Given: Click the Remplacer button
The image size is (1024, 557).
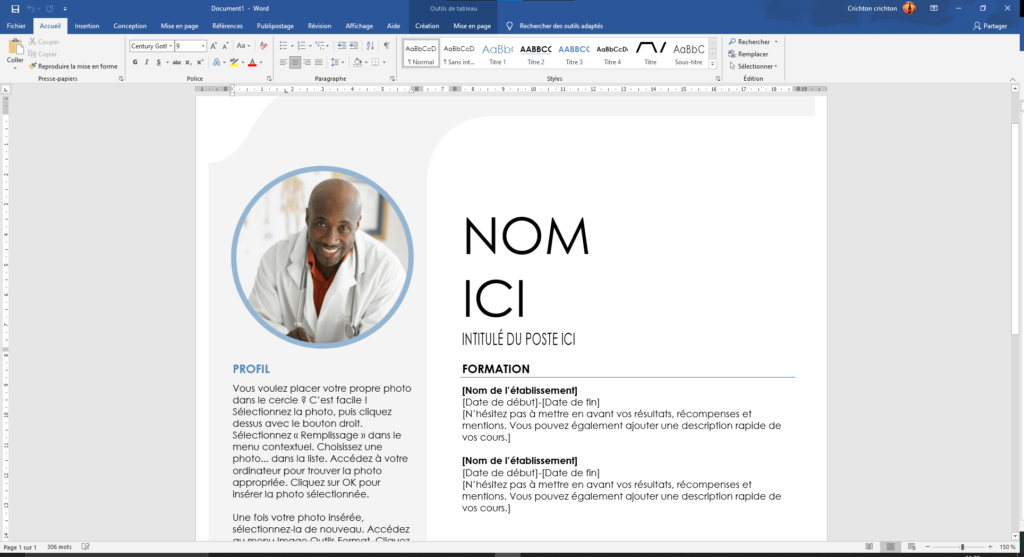Looking at the screenshot, I should 752,54.
